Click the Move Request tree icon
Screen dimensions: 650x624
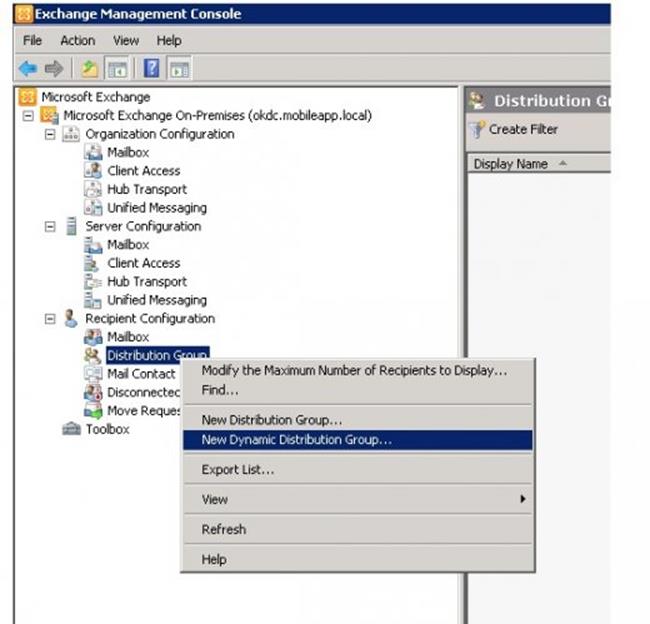(93, 410)
